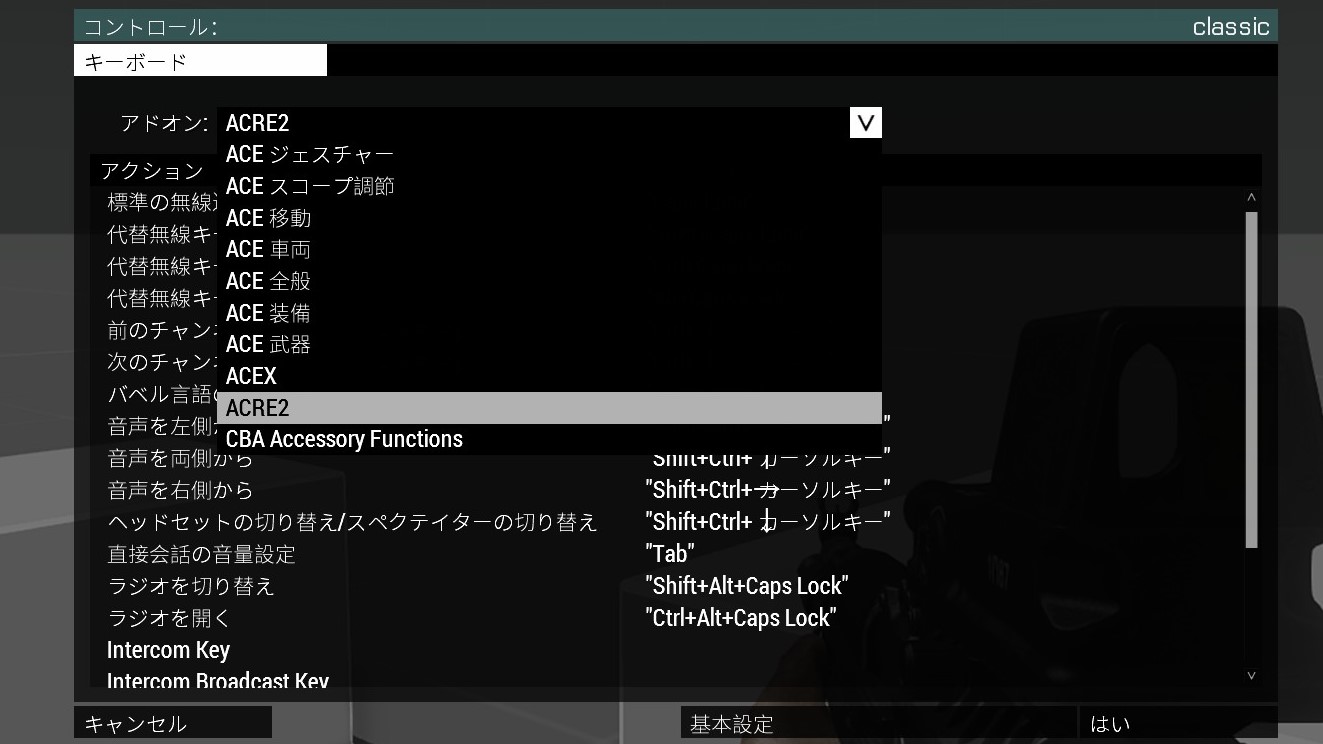The height and width of the screenshot is (744, 1323).
Task: Select ACE 武器 addon entry
Action: 549,345
